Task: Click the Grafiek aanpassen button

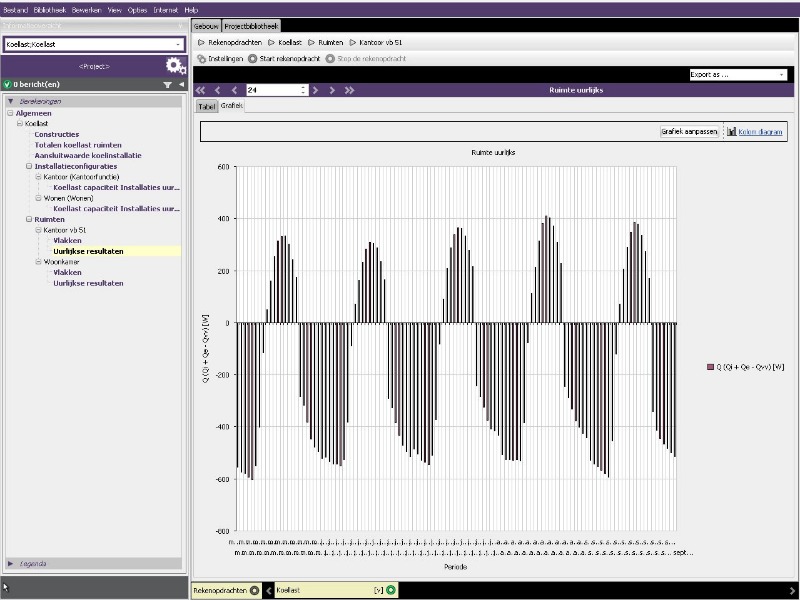Action: point(689,132)
